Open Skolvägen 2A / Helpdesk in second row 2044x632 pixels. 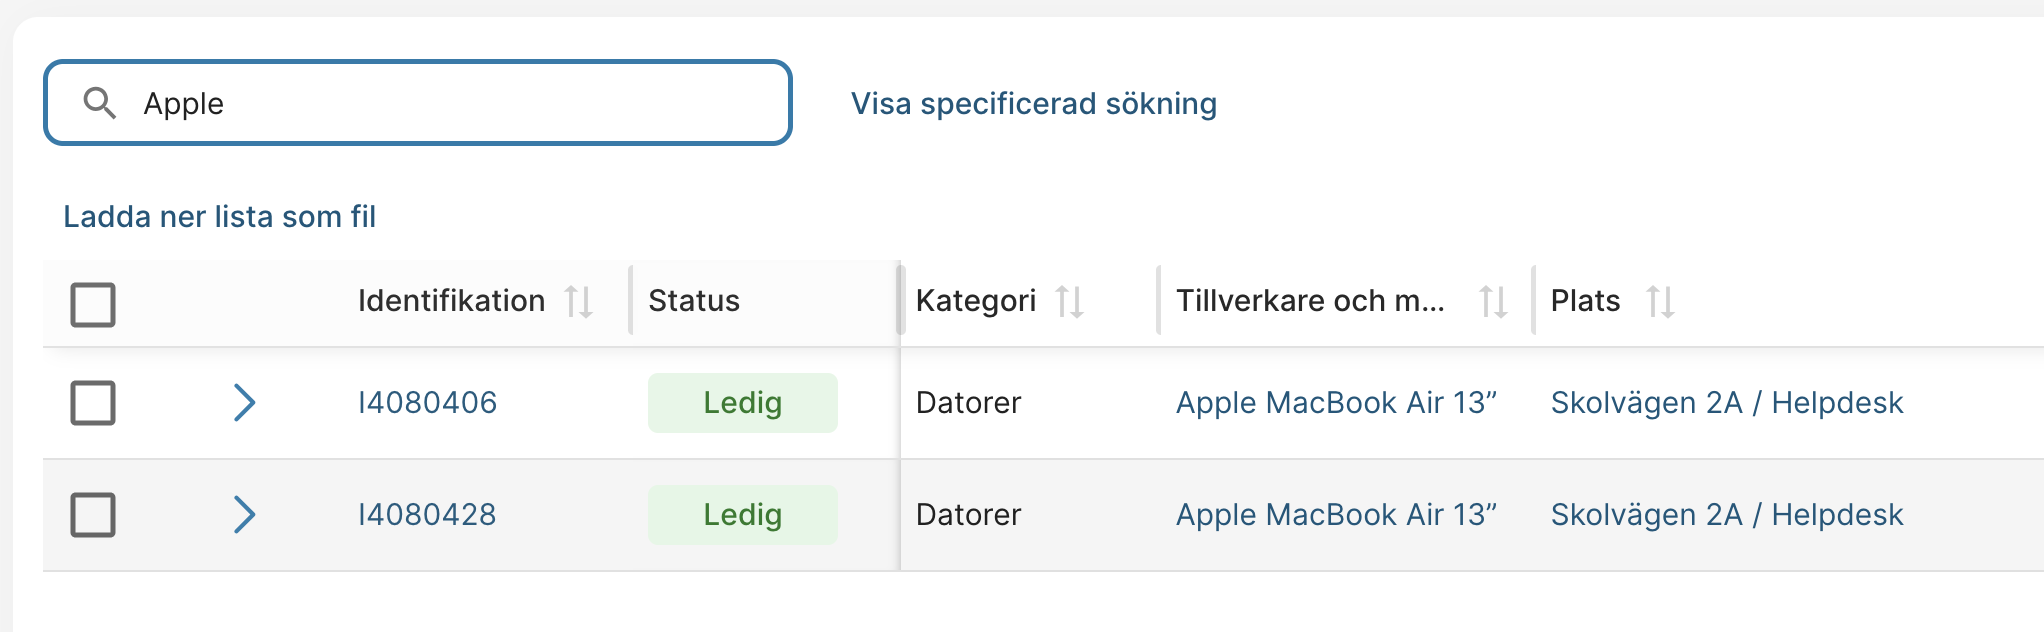[x=1726, y=515]
